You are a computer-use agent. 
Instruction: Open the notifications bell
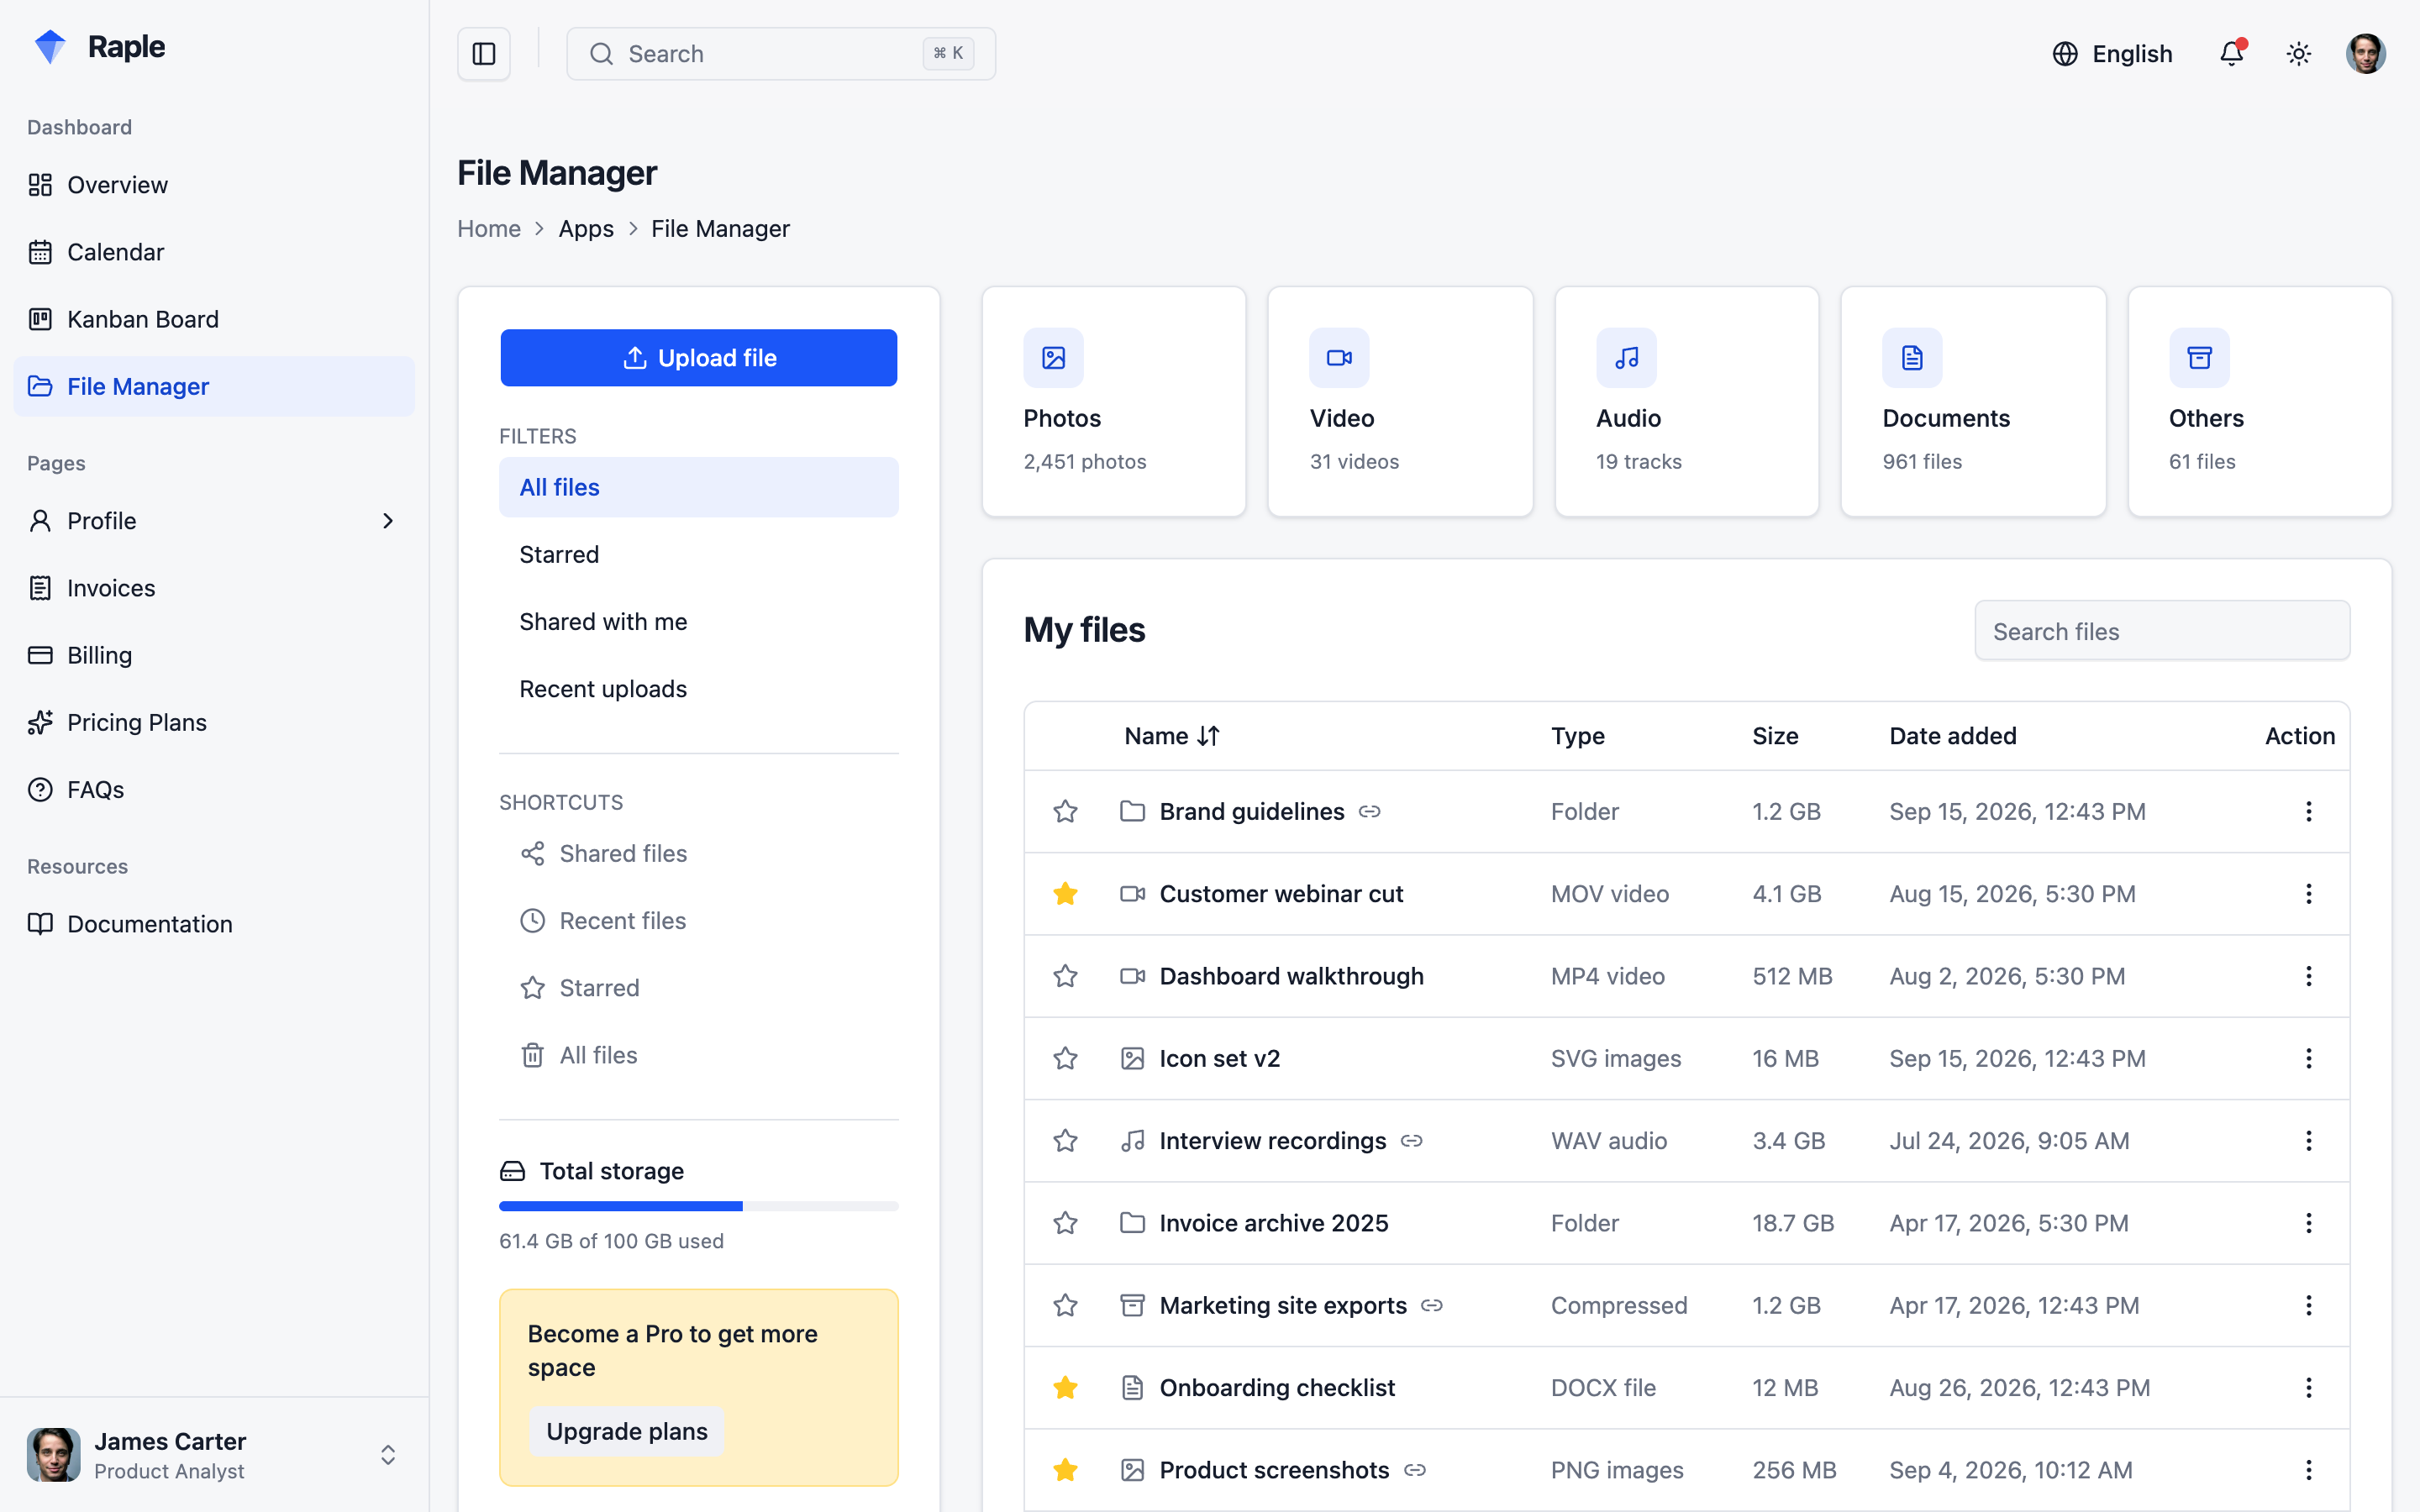click(x=2231, y=54)
